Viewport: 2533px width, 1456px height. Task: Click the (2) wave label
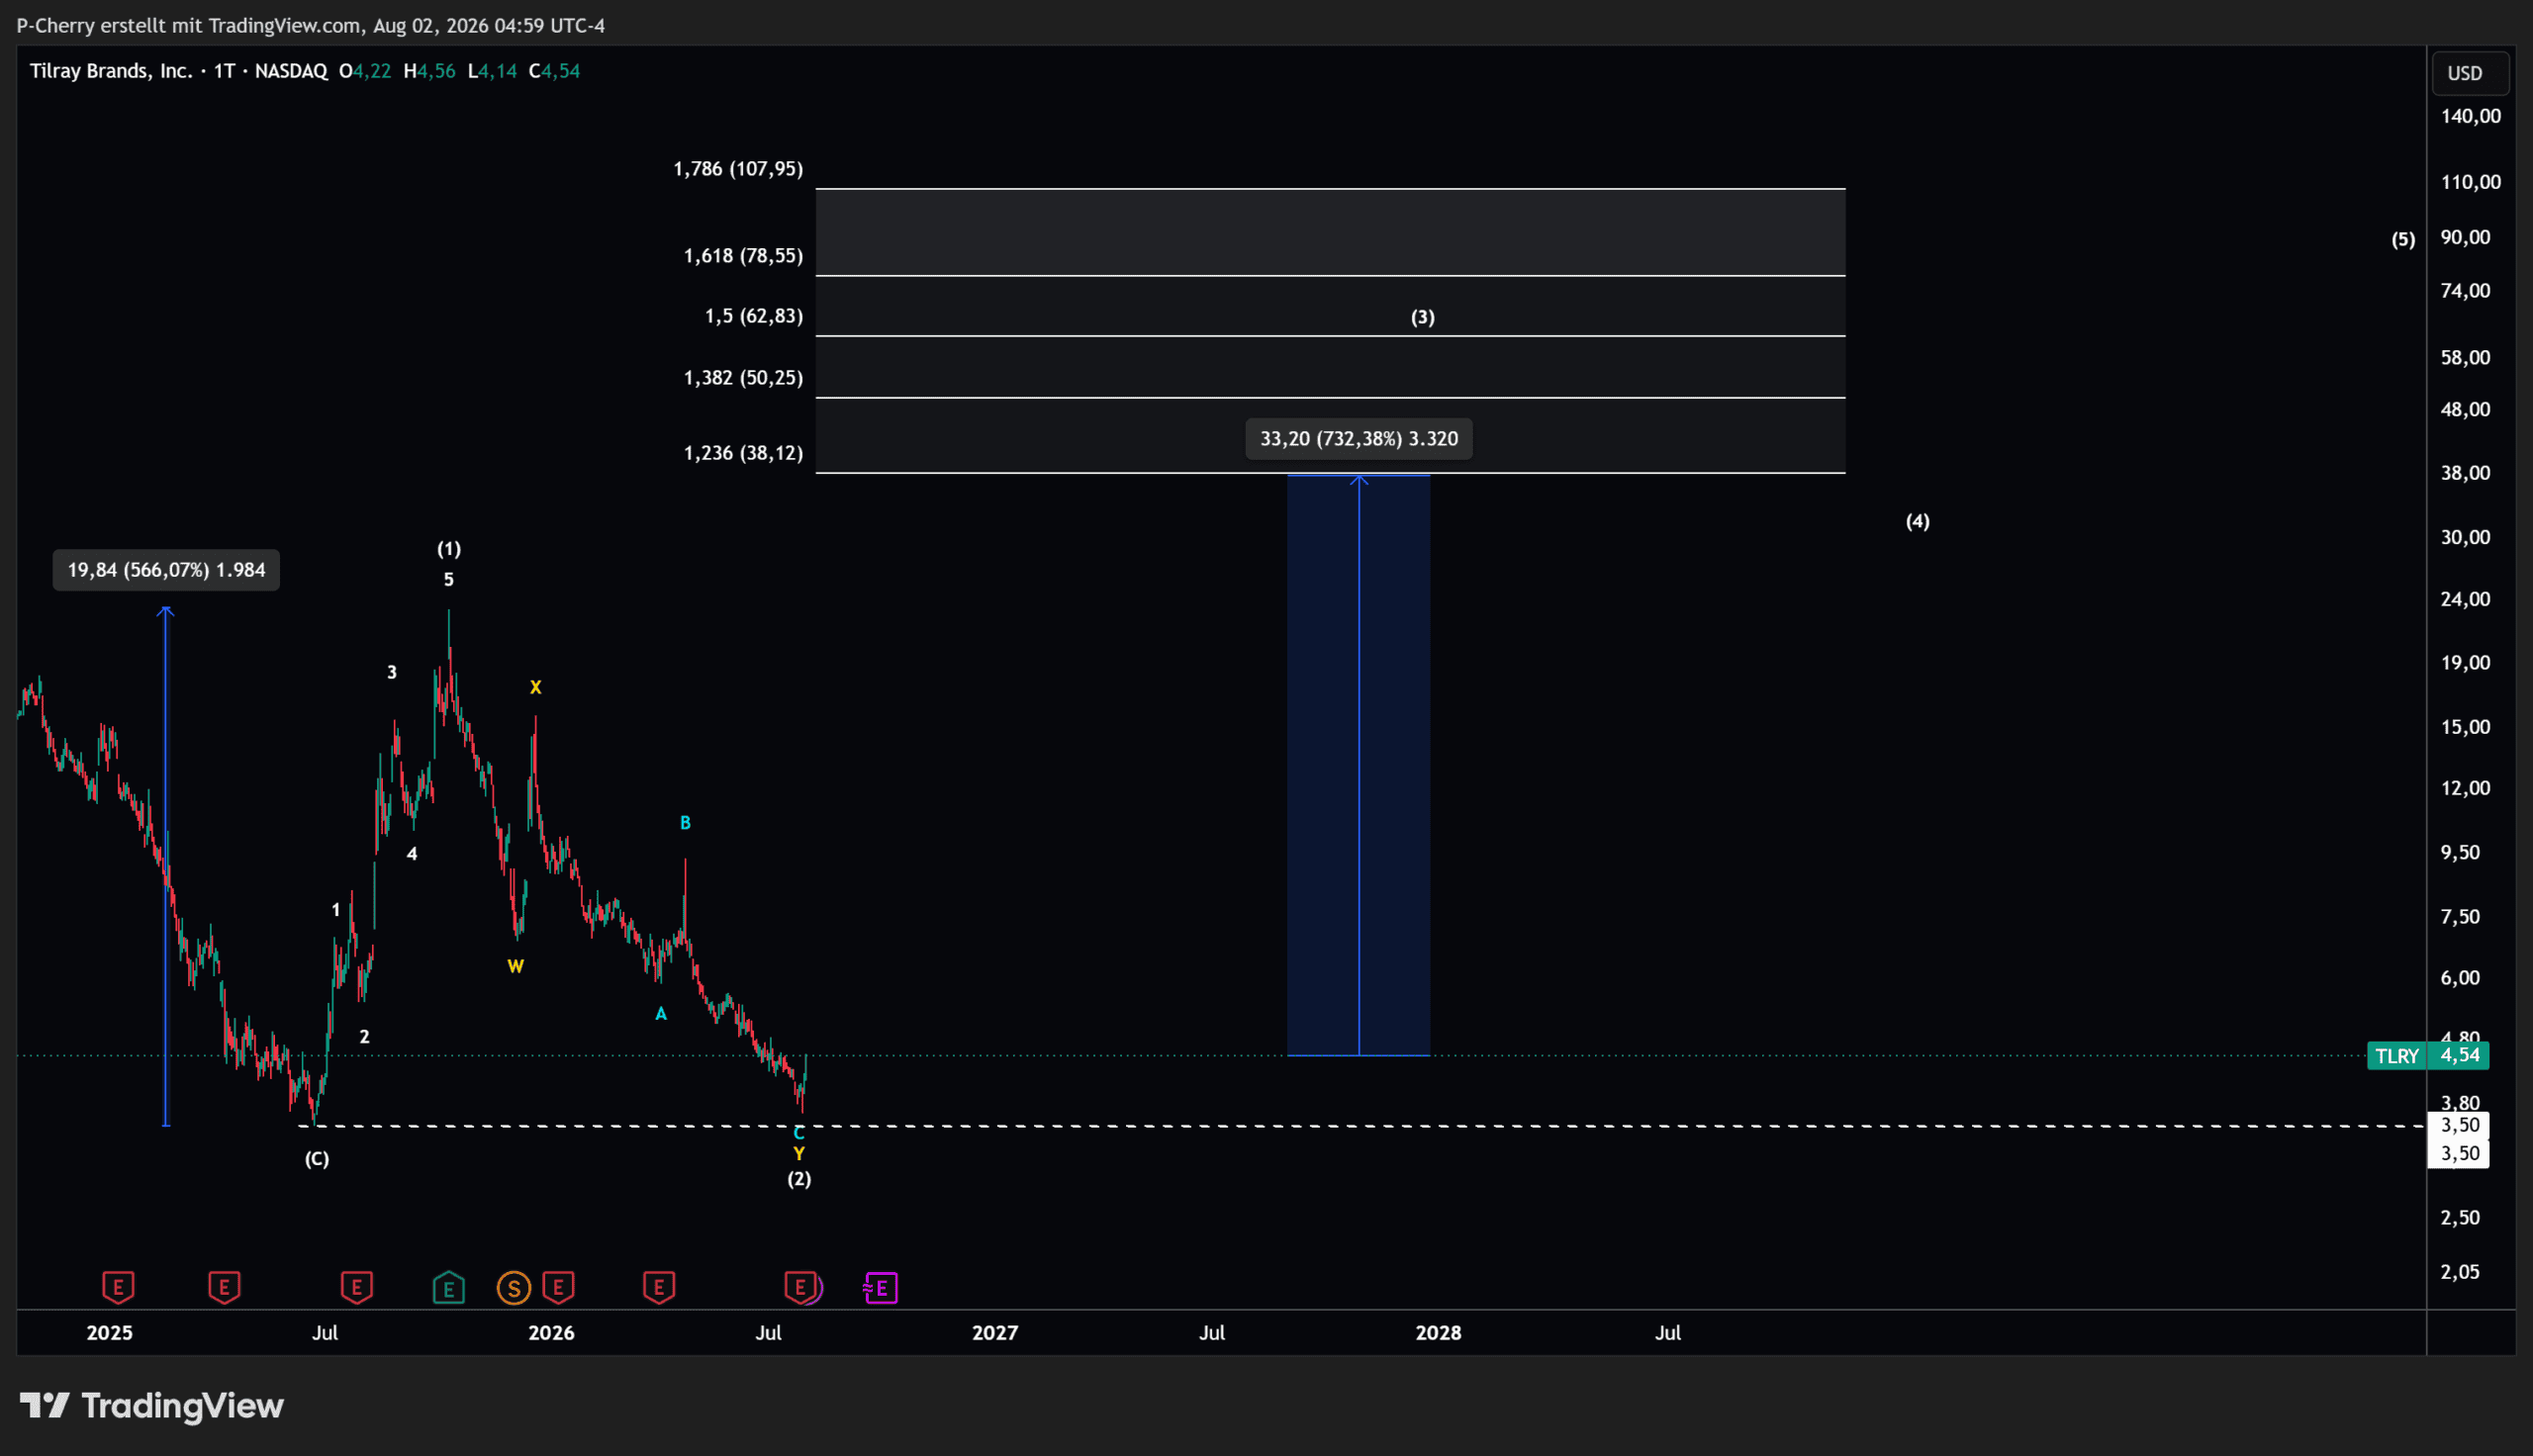pos(799,1178)
